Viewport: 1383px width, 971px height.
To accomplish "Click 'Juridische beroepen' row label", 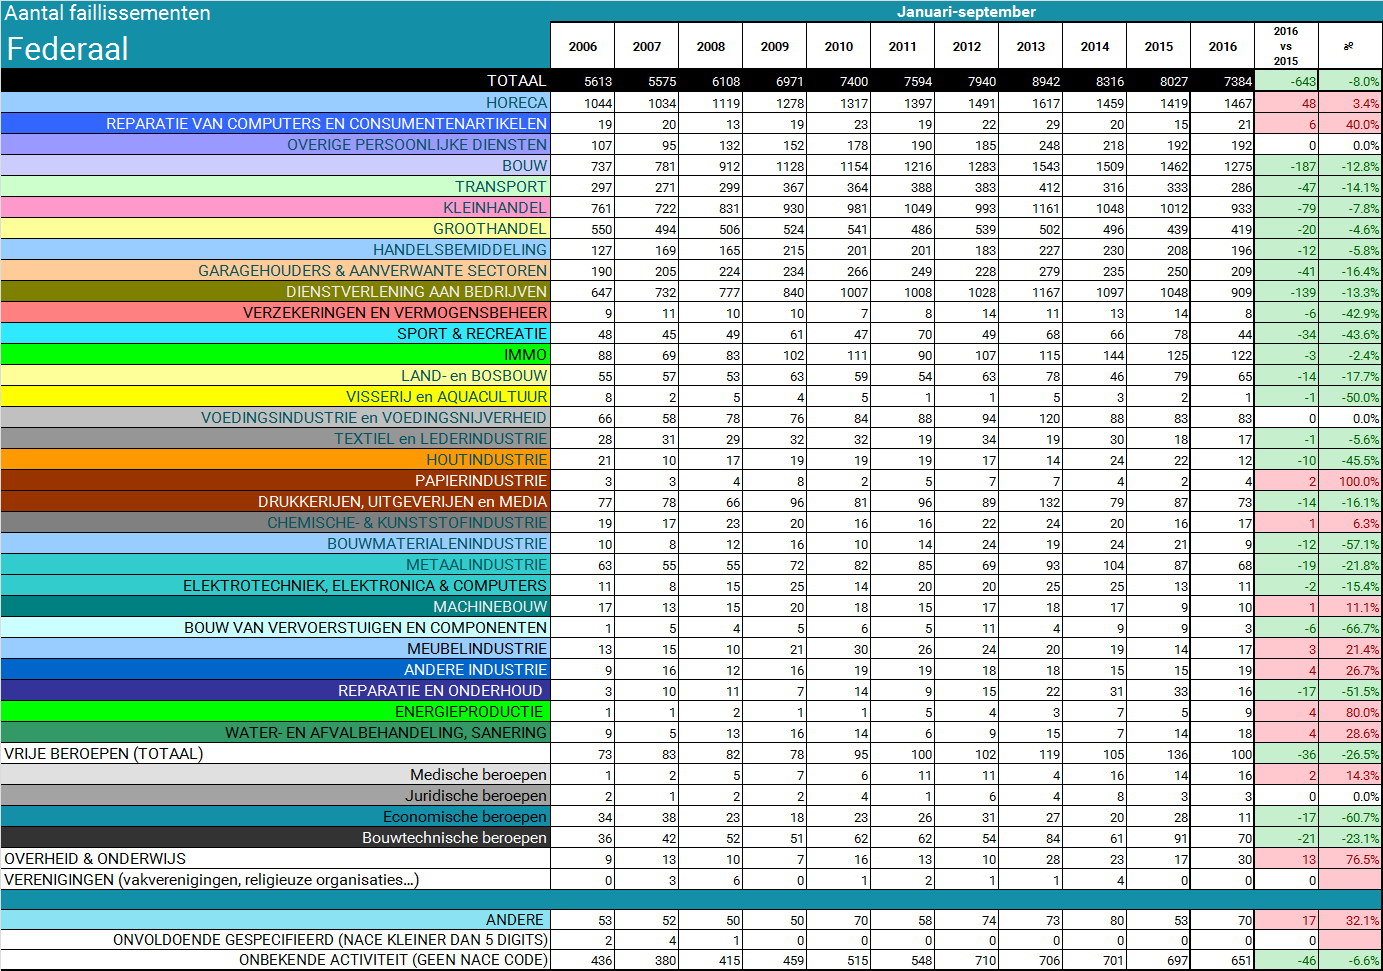I will [476, 795].
